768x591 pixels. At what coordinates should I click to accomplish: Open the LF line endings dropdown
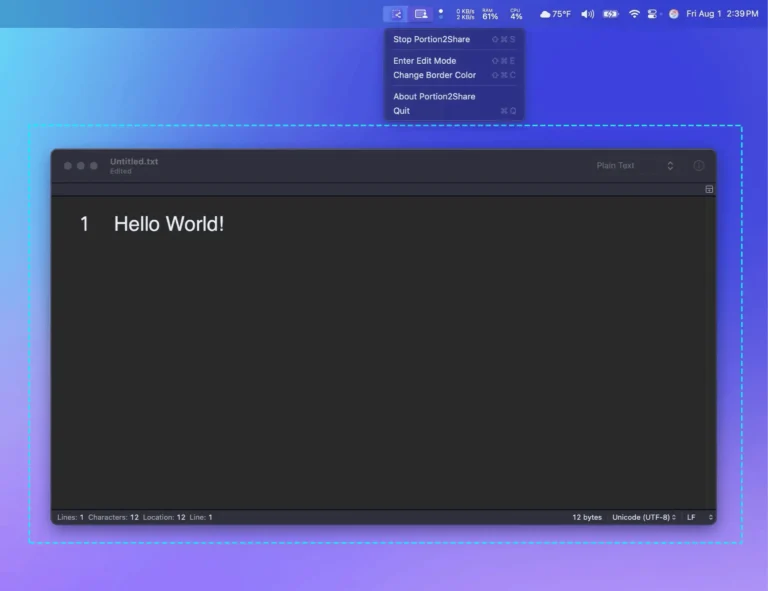click(x=699, y=517)
